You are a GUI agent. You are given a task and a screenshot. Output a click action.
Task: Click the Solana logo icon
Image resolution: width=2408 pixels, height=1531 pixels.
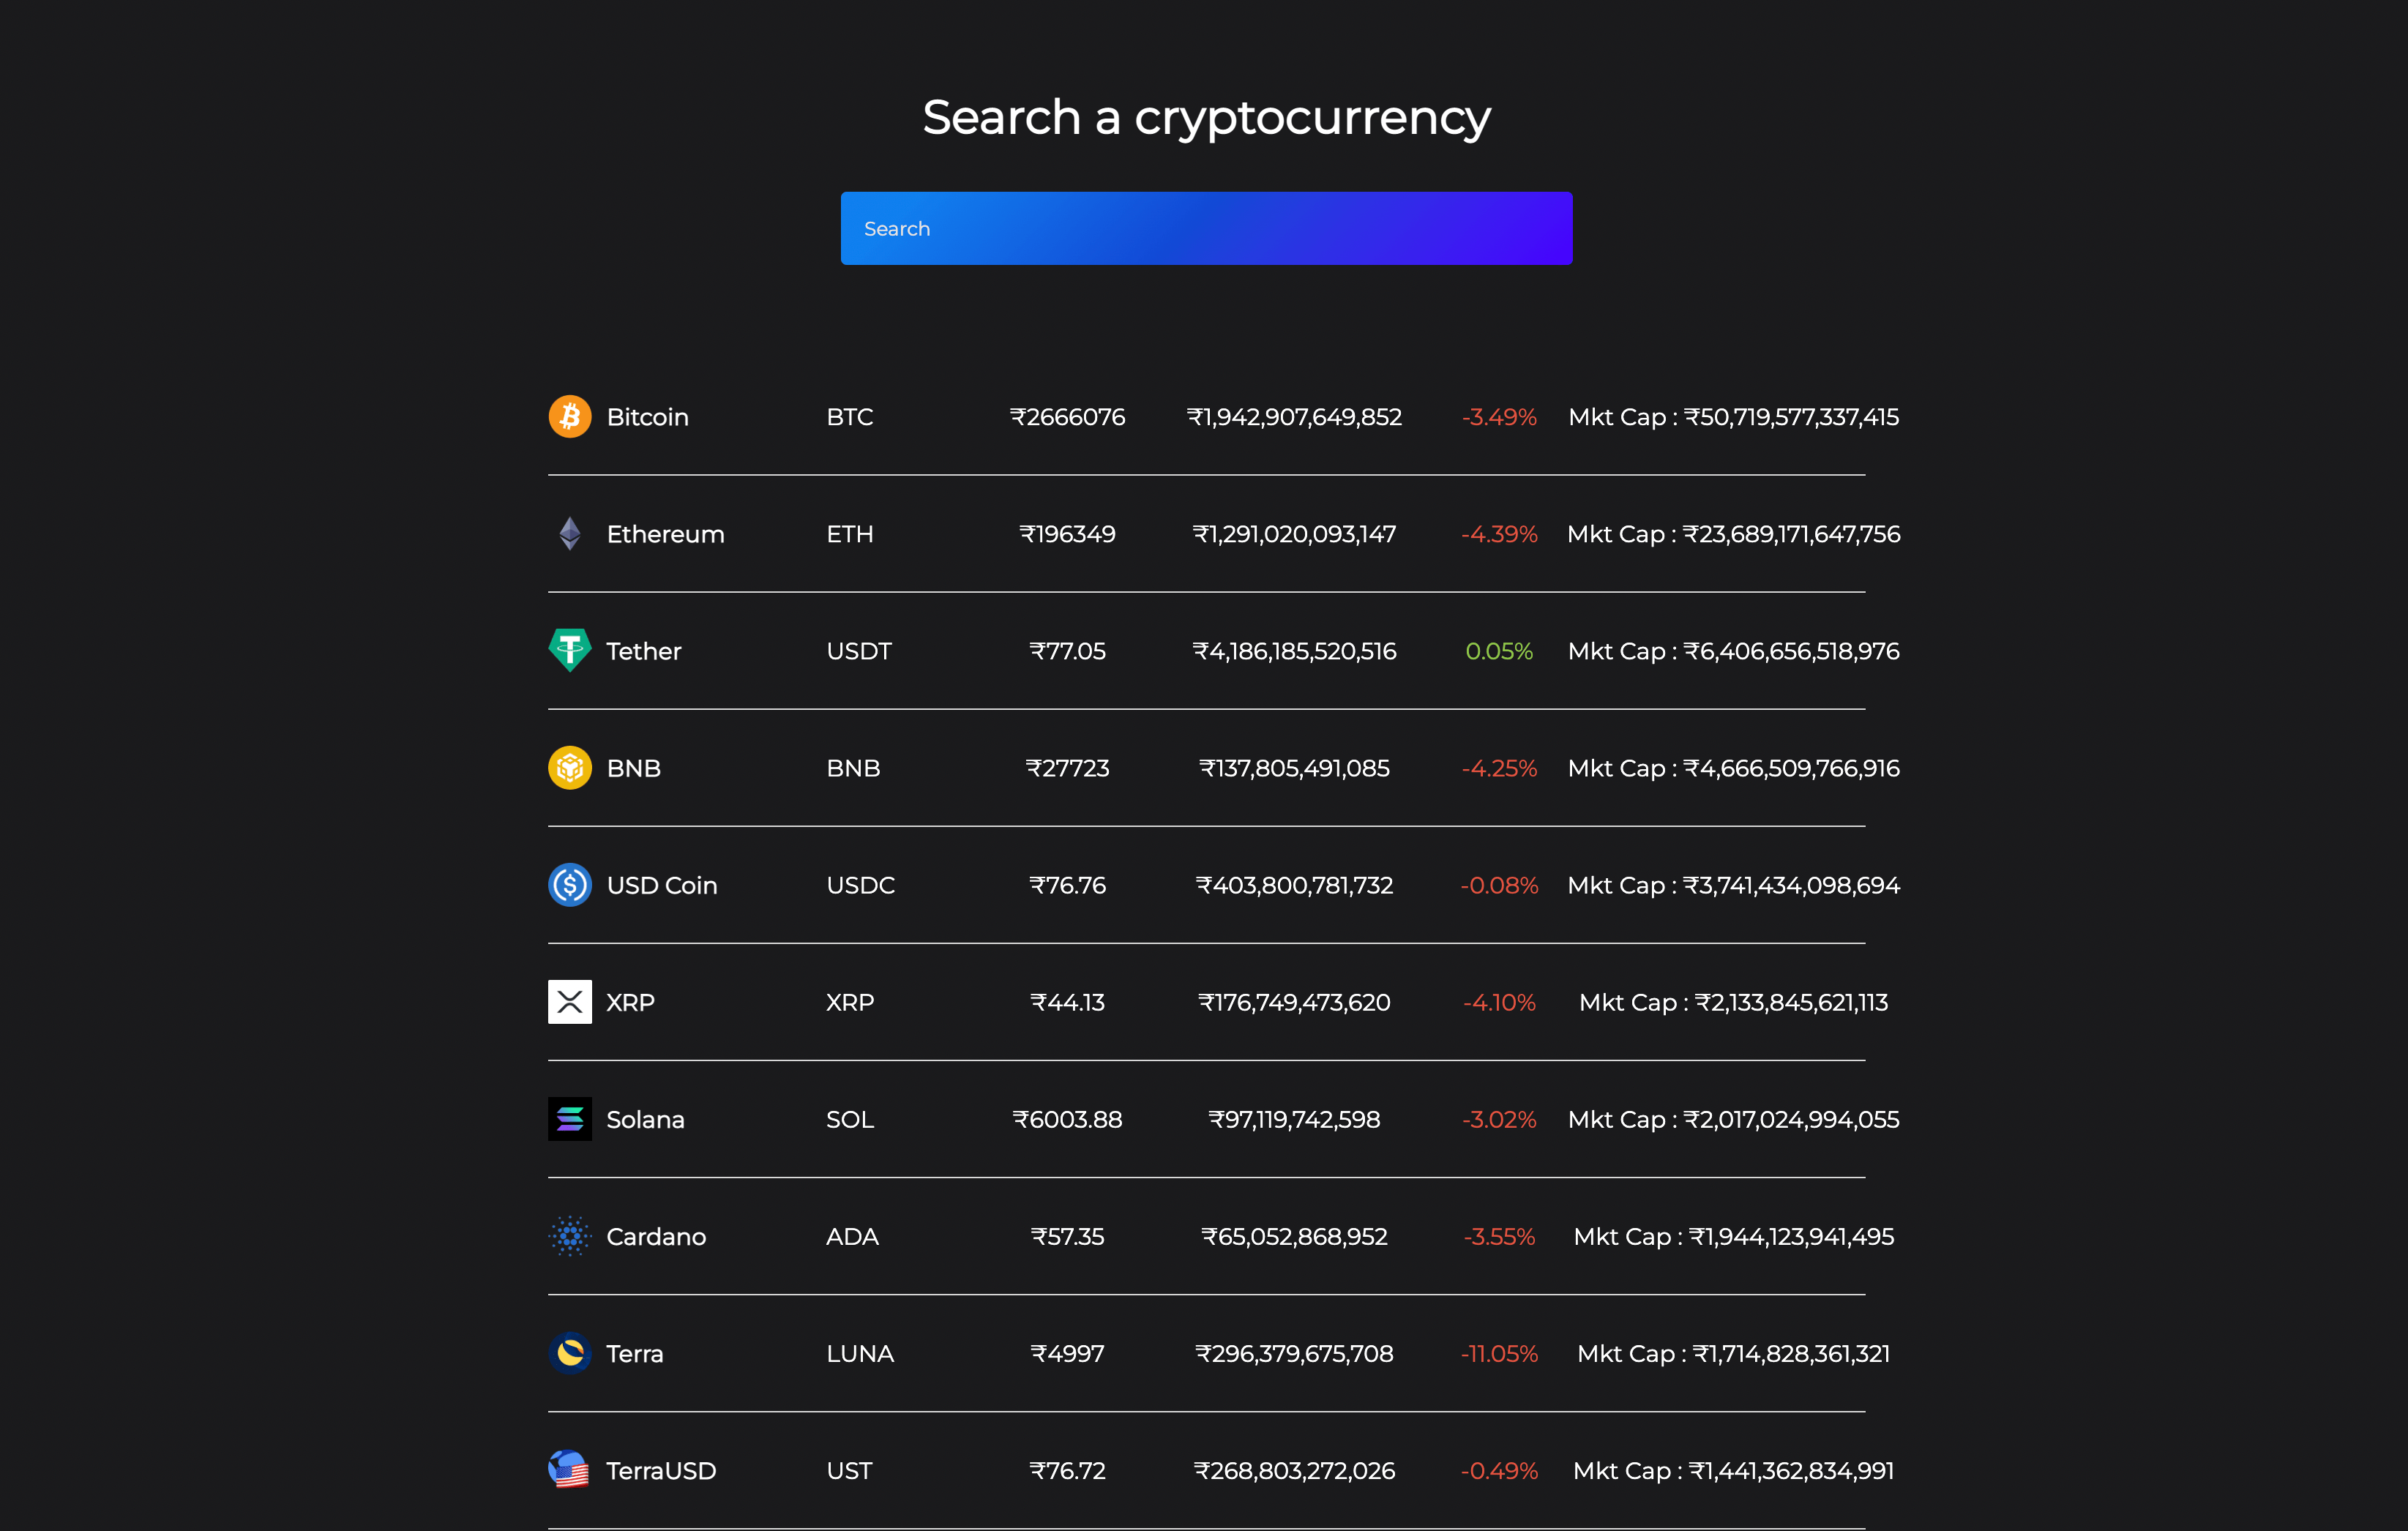point(569,1119)
